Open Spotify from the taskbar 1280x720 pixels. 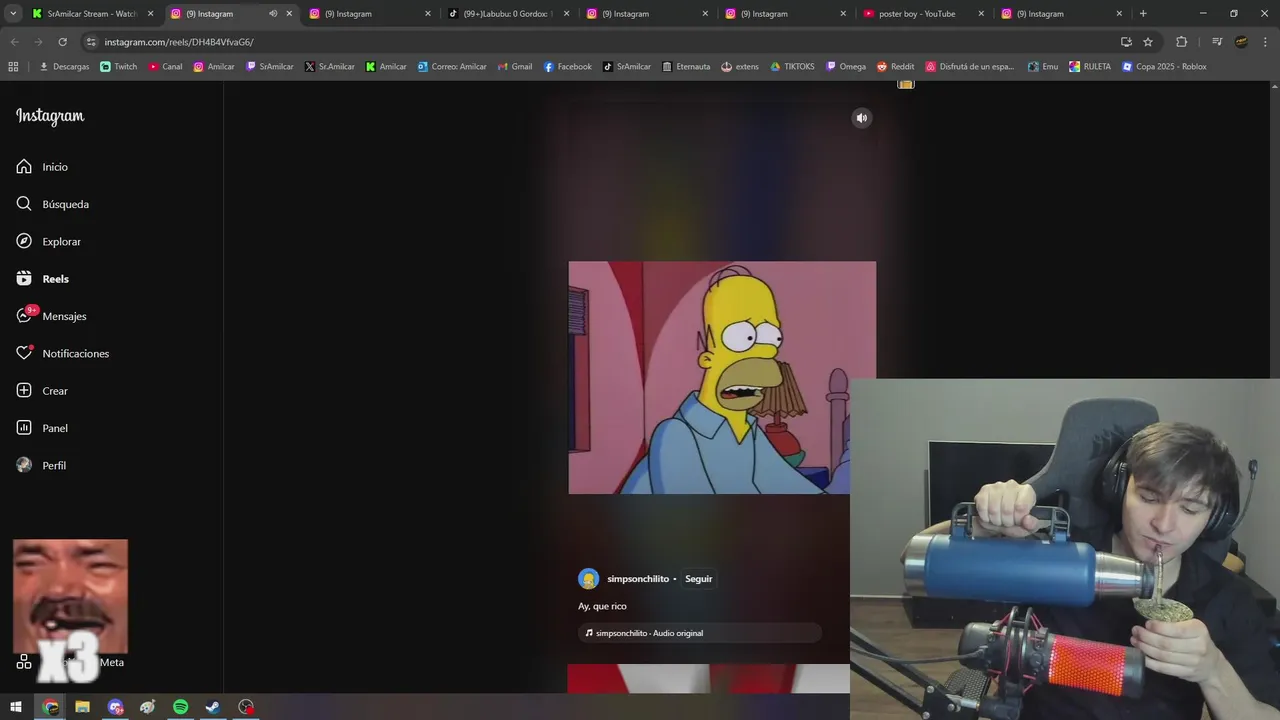[180, 707]
